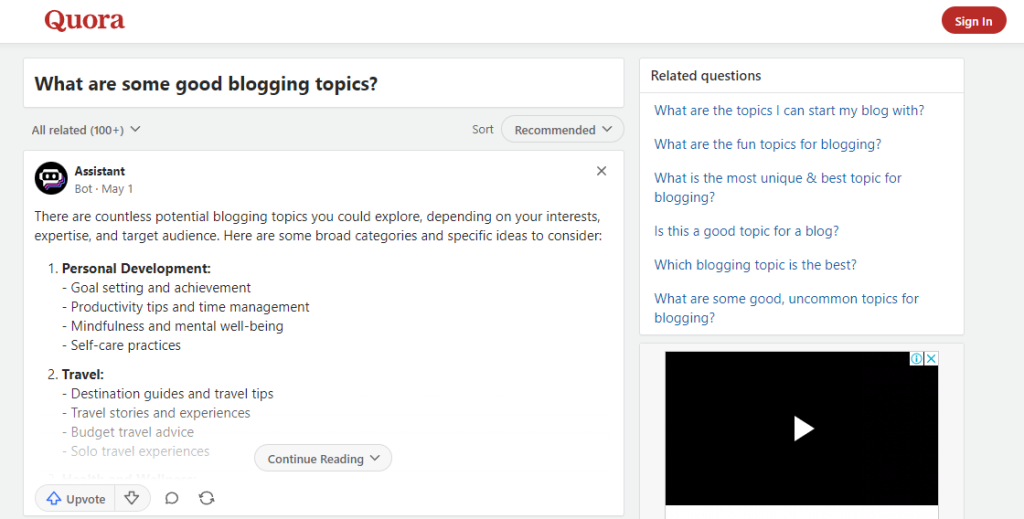Click "Travel stories and experiences" item

[x=156, y=413]
